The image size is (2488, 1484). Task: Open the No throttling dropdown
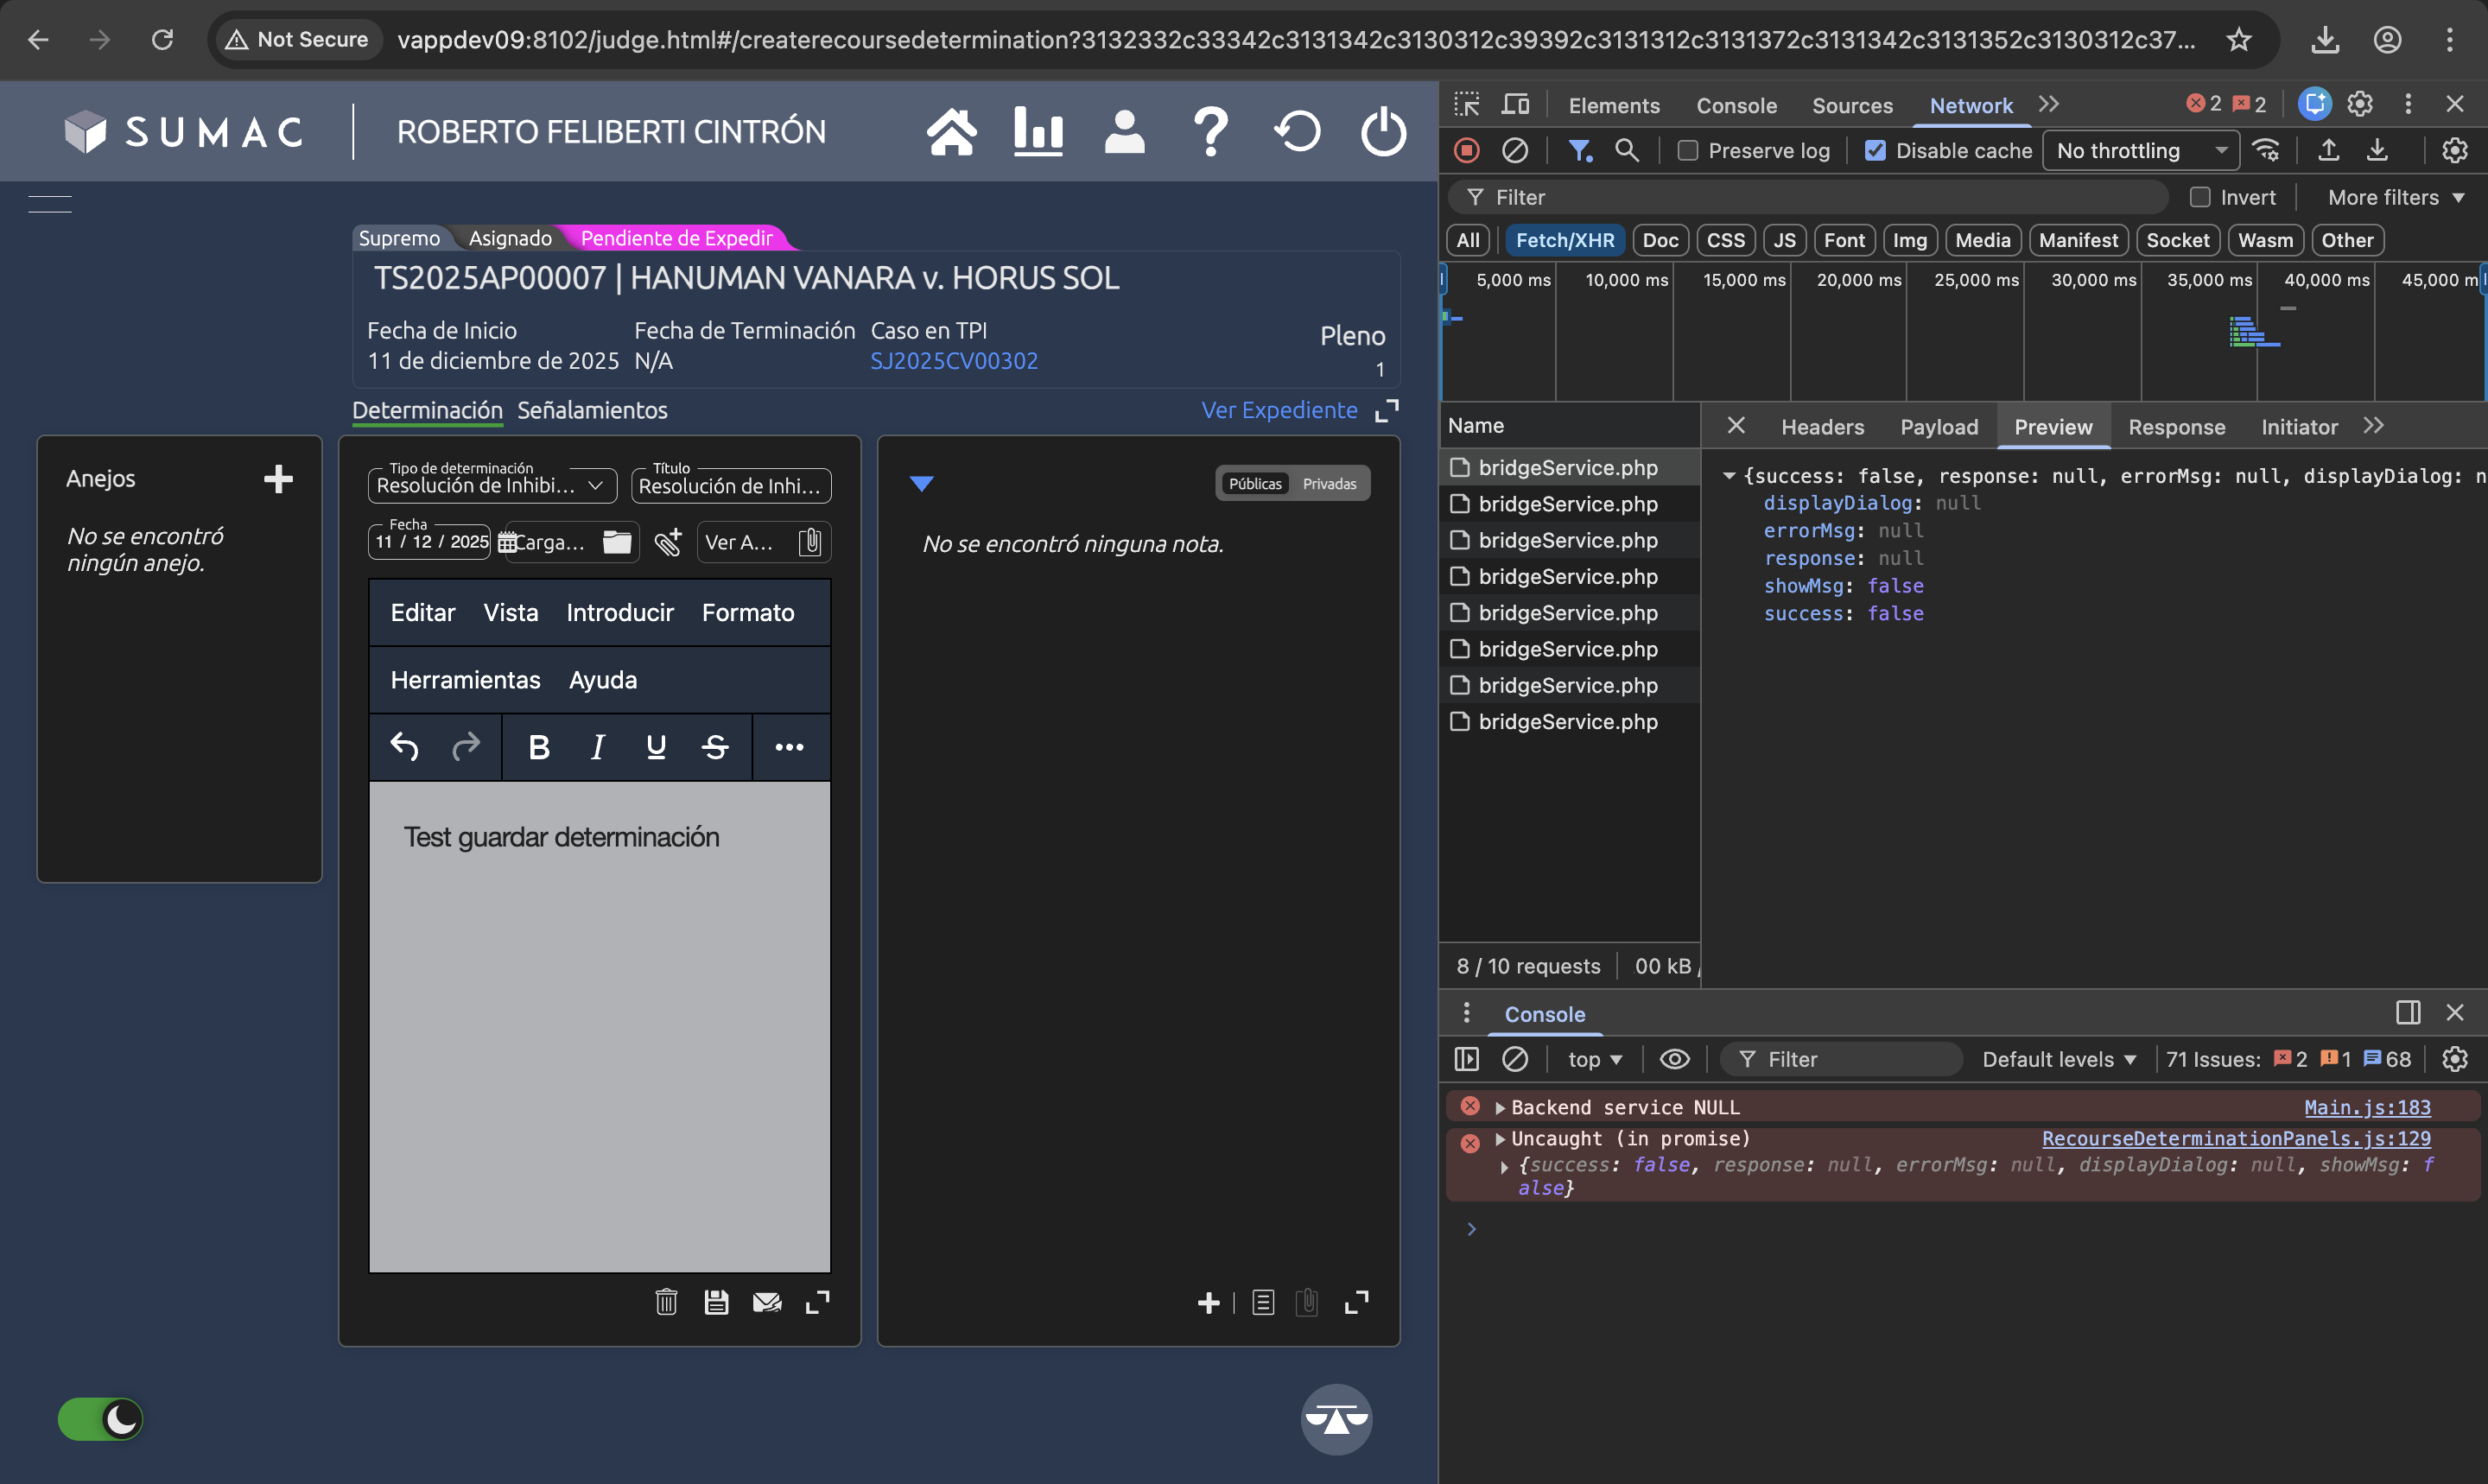[2140, 151]
